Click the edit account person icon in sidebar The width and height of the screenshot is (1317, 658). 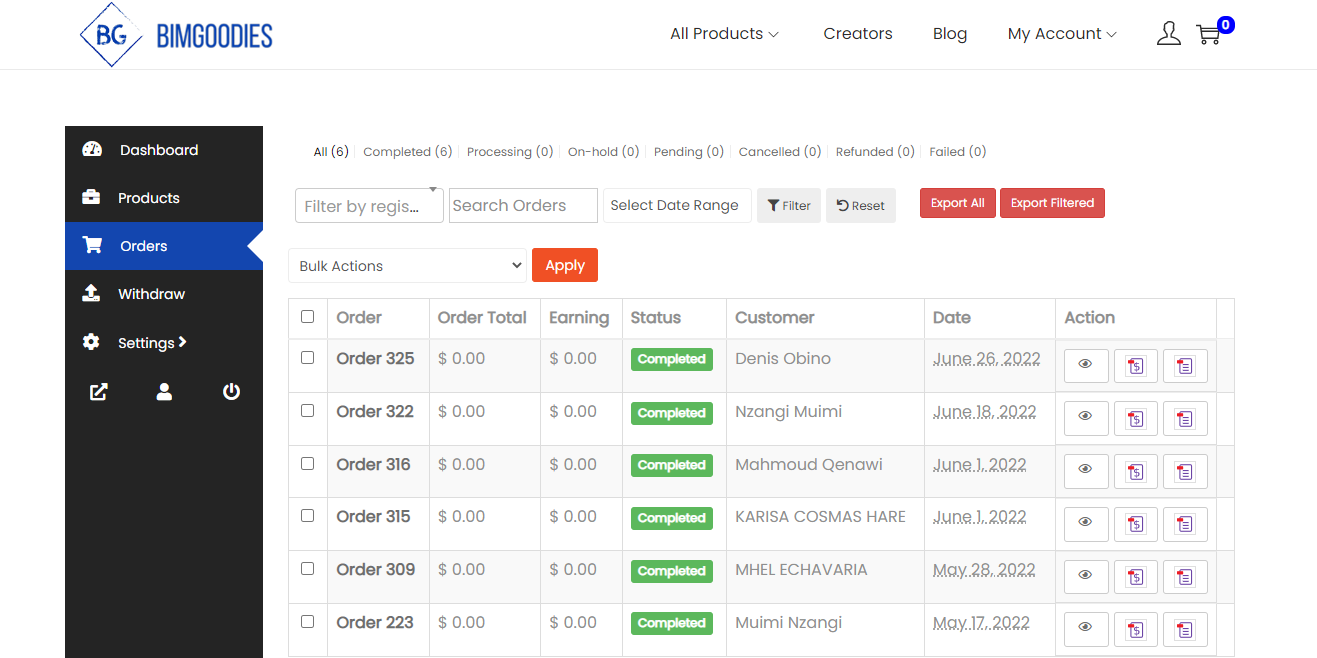(164, 392)
